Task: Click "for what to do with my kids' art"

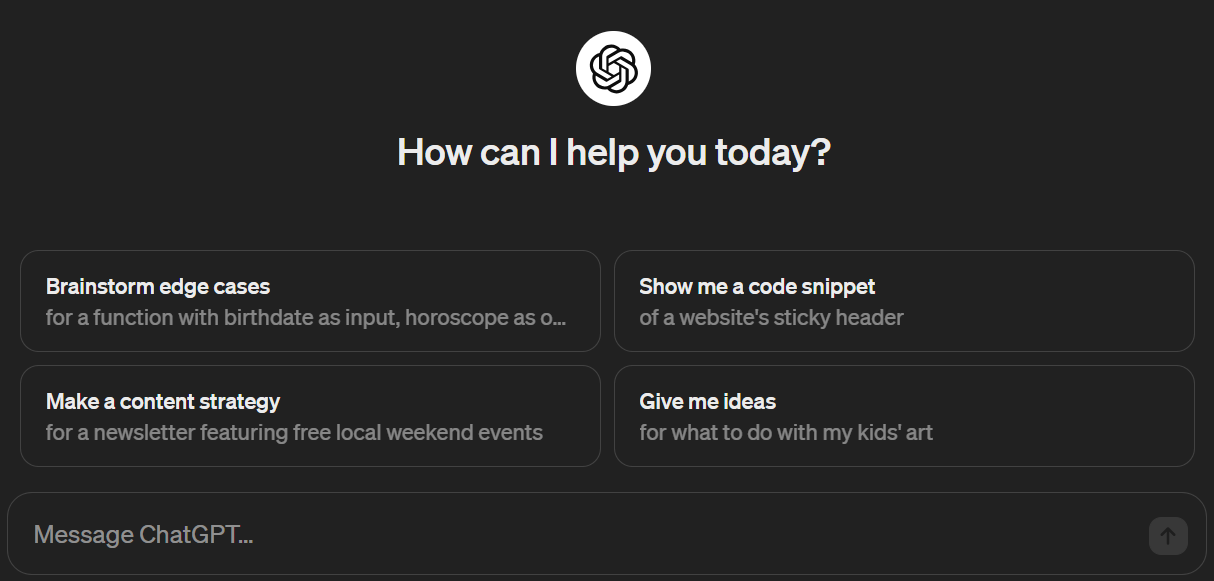Action: 786,433
